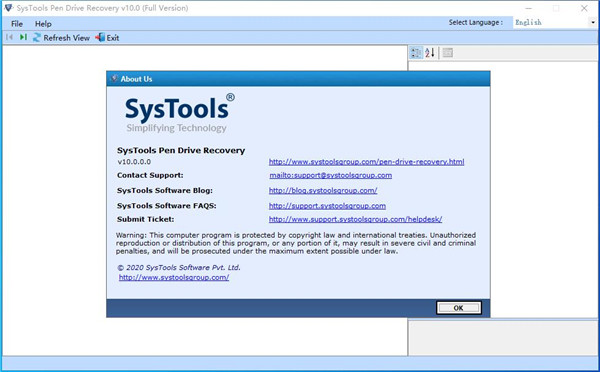Click the Refresh View label in the toolbar

click(67, 38)
